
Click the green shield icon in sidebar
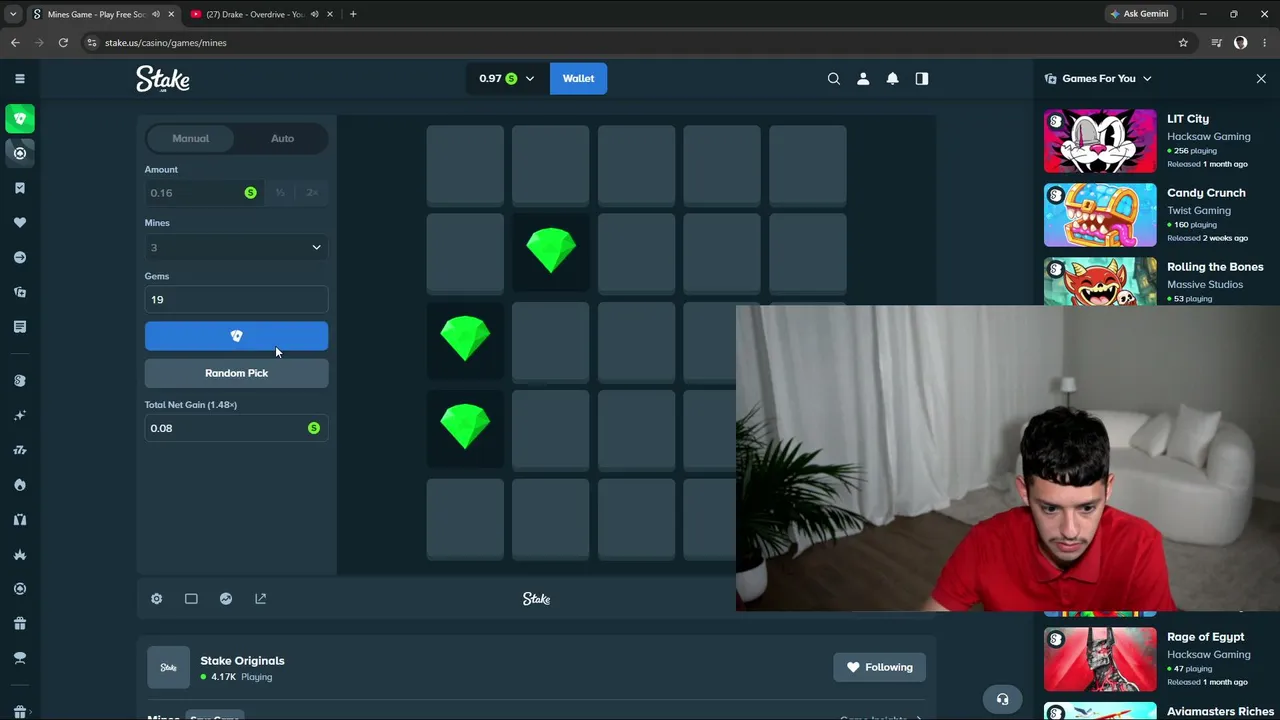coord(20,119)
